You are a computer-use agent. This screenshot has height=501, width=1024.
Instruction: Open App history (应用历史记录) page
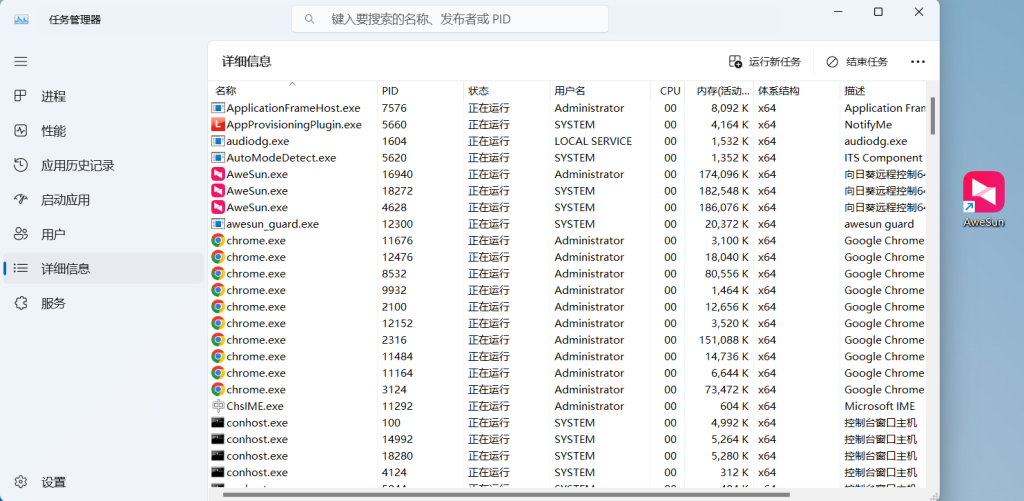[x=77, y=165]
